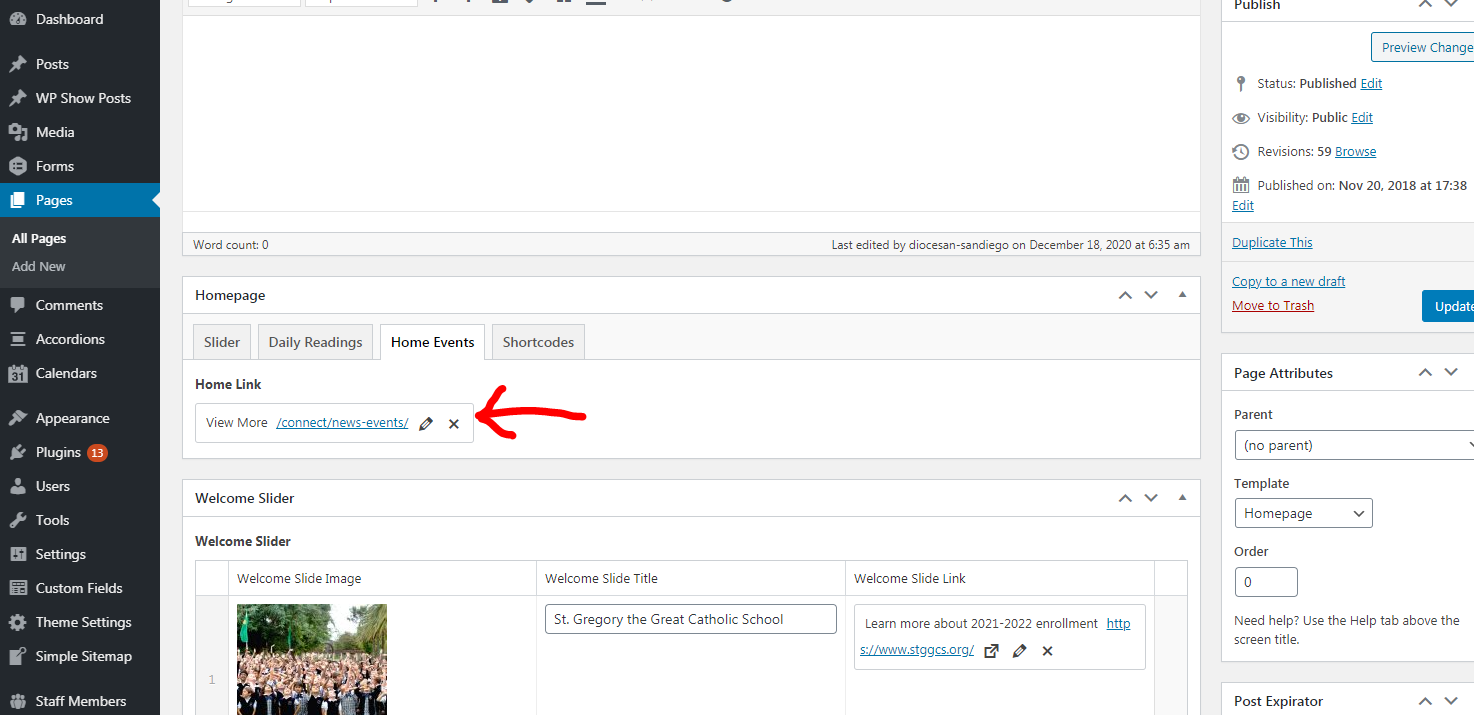Go to Theme Settings
The width and height of the screenshot is (1474, 715).
click(83, 622)
